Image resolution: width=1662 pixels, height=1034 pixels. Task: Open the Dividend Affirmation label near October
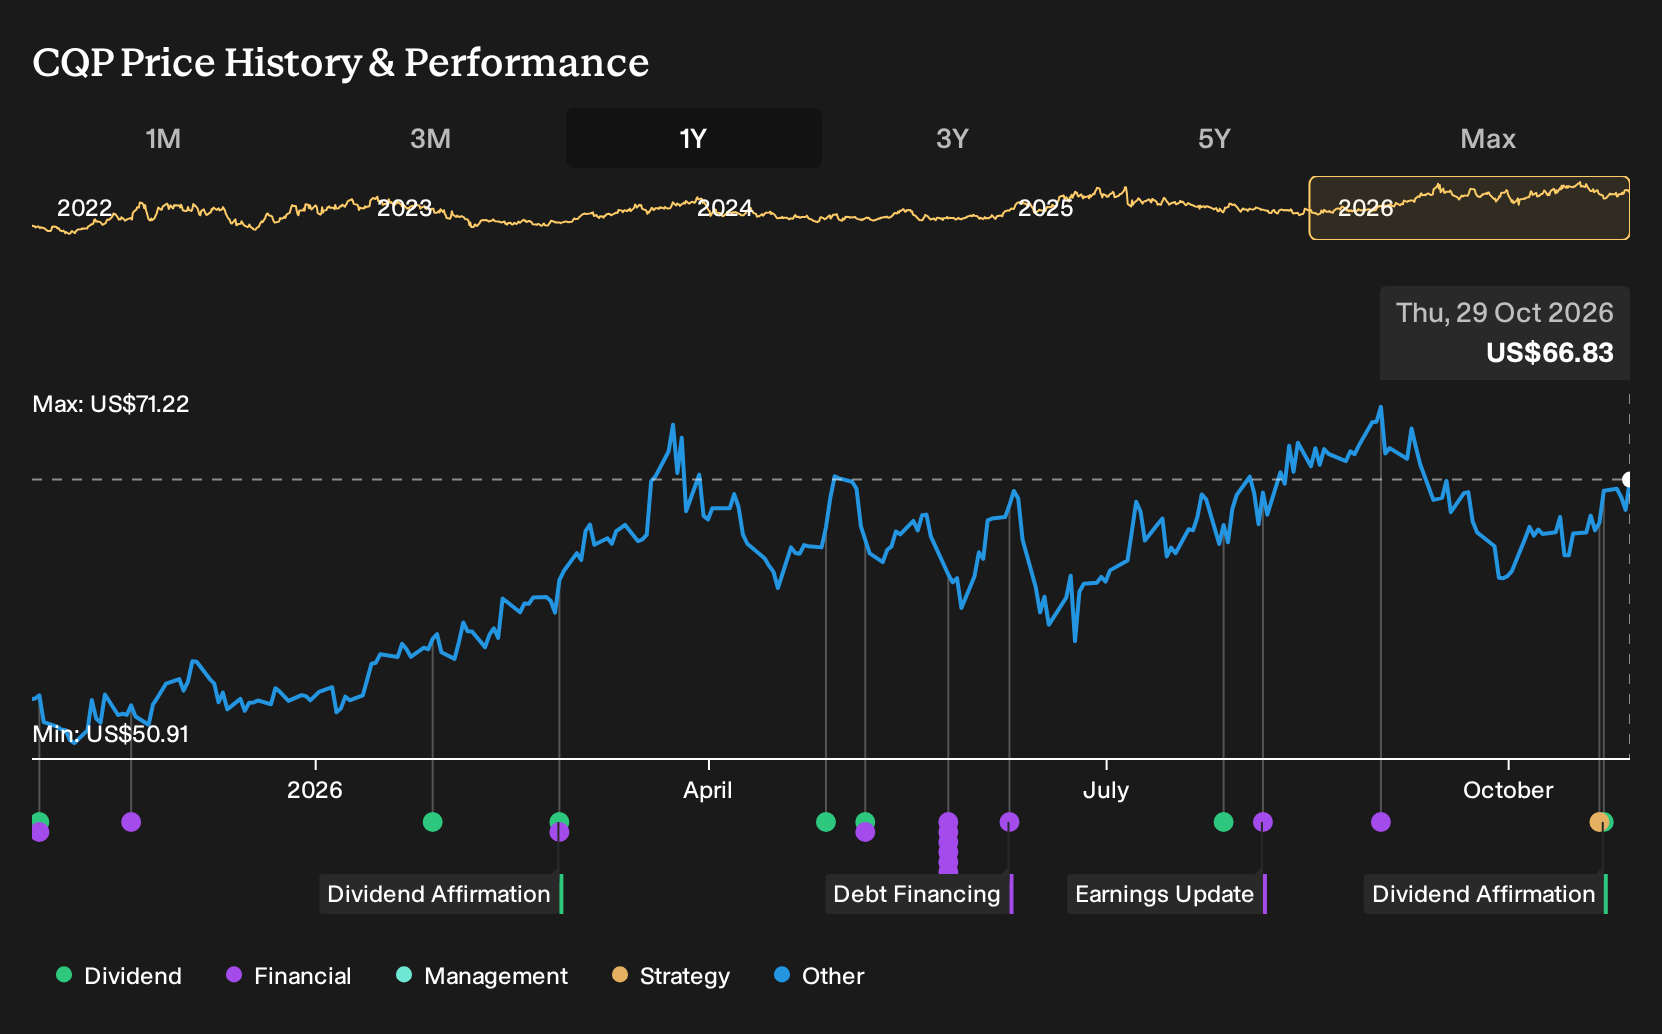[1485, 894]
